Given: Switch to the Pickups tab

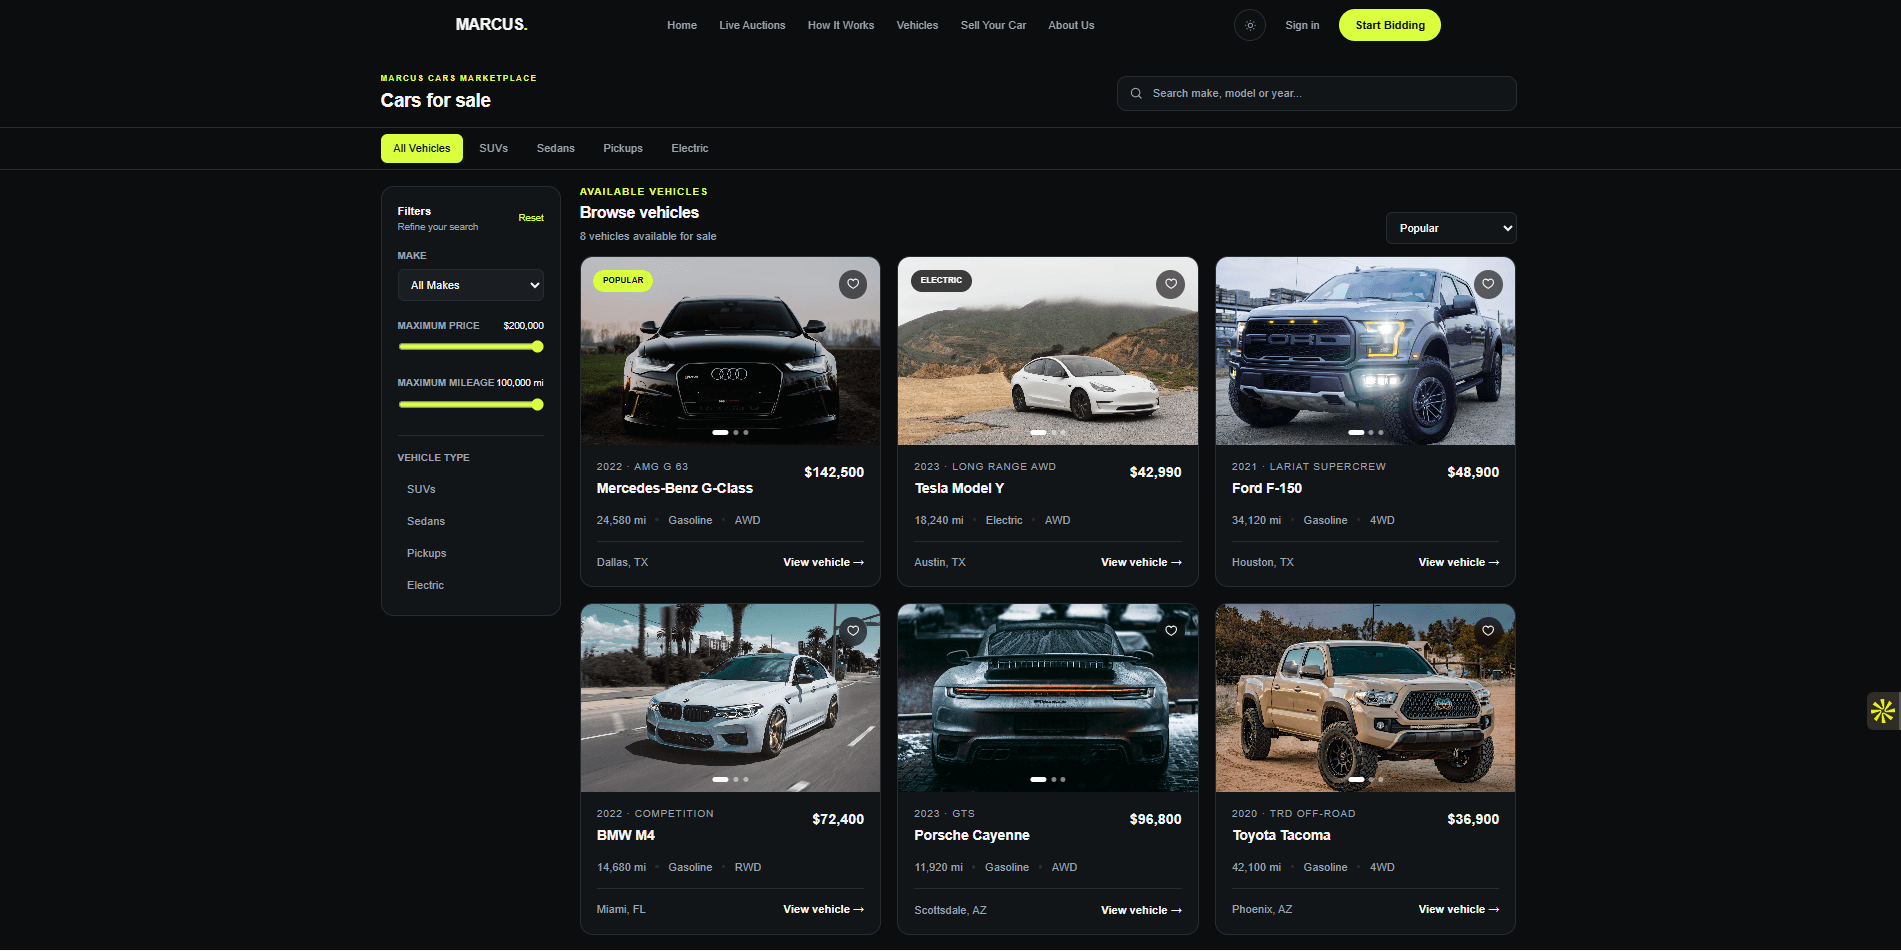Looking at the screenshot, I should click(x=623, y=148).
